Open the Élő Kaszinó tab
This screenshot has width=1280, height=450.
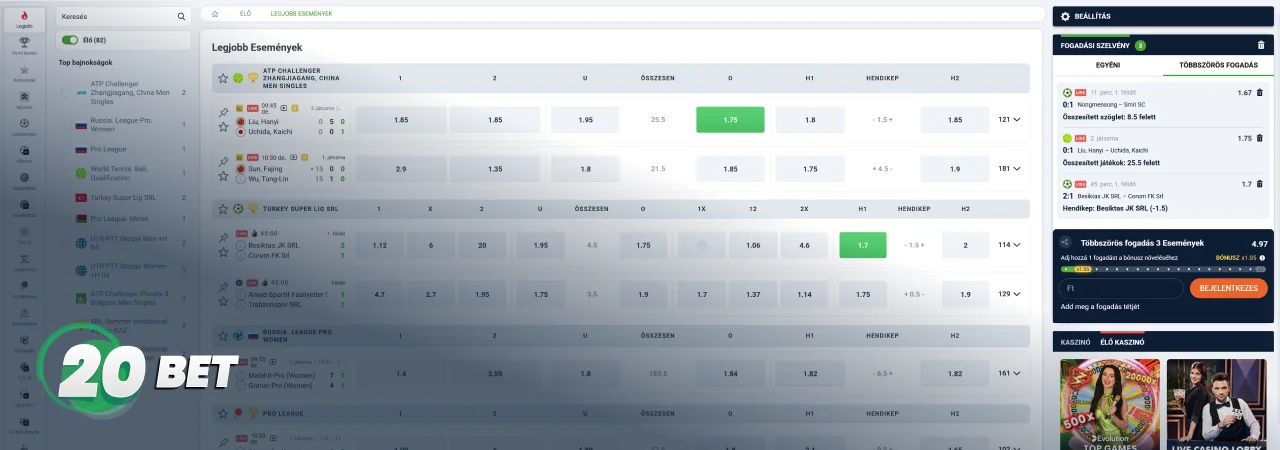point(1122,342)
